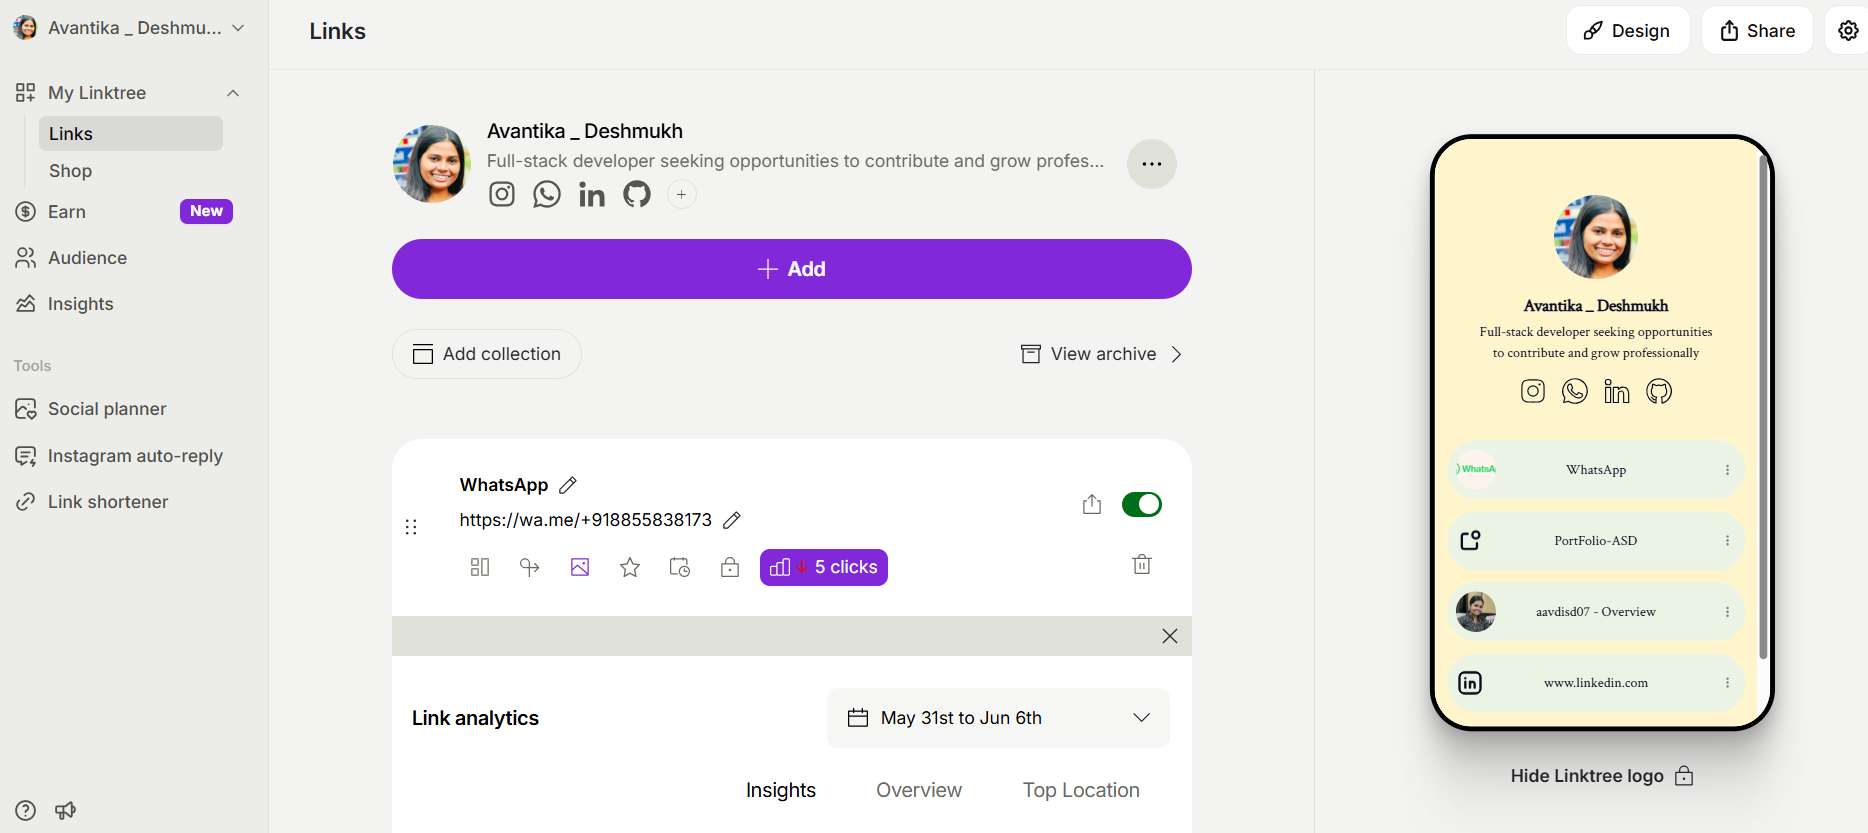Click the layout icon on WhatsApp link

480,567
